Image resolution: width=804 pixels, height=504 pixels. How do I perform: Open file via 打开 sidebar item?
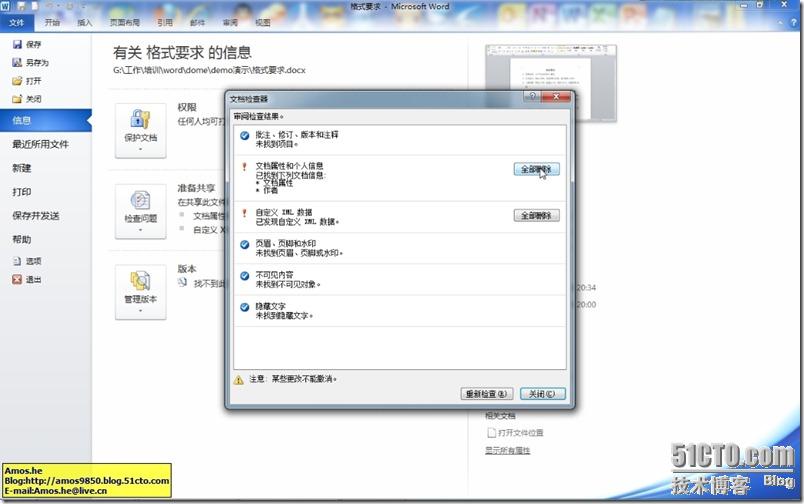click(x=27, y=81)
